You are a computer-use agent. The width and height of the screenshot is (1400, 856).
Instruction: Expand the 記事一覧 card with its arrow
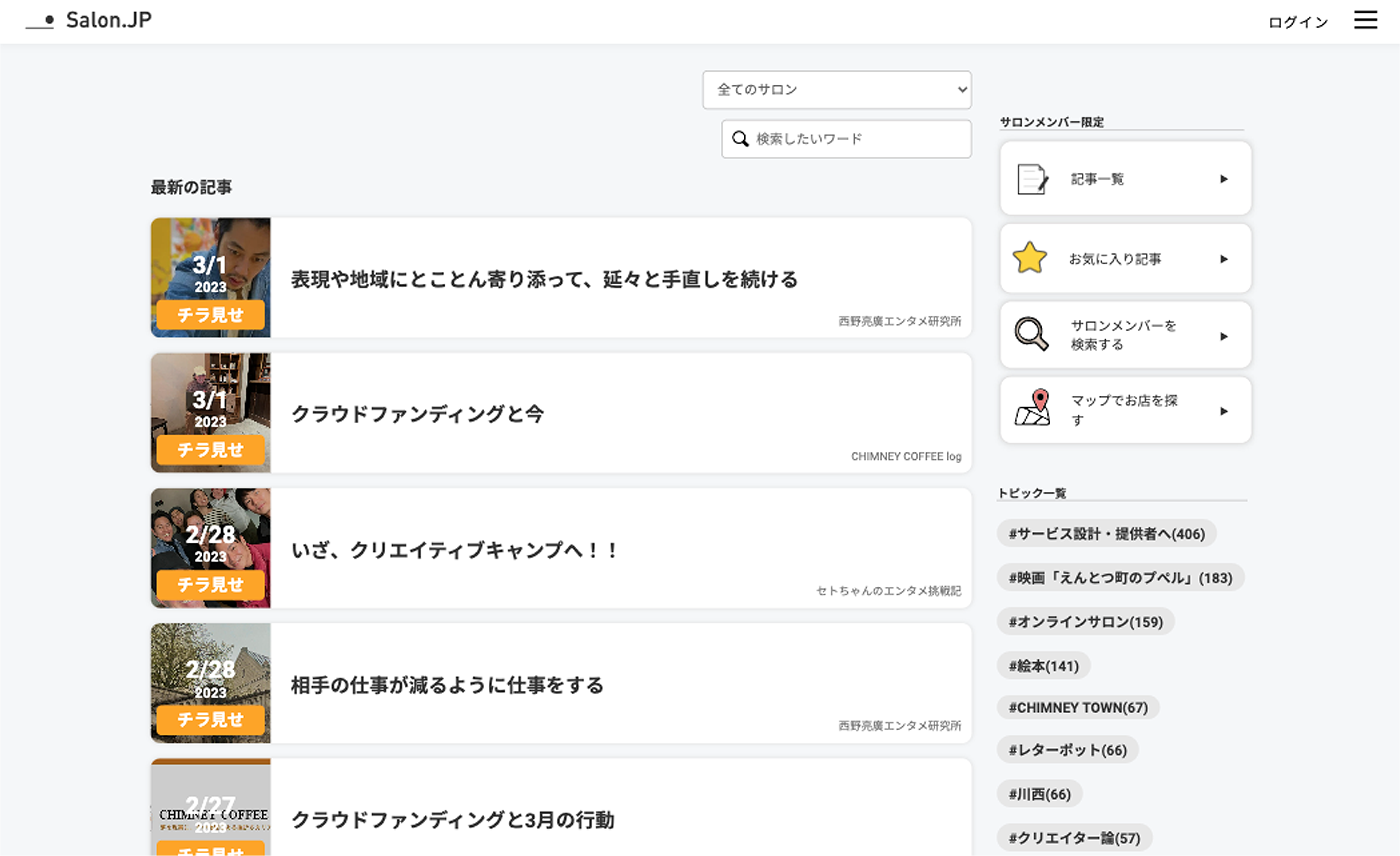point(1224,178)
